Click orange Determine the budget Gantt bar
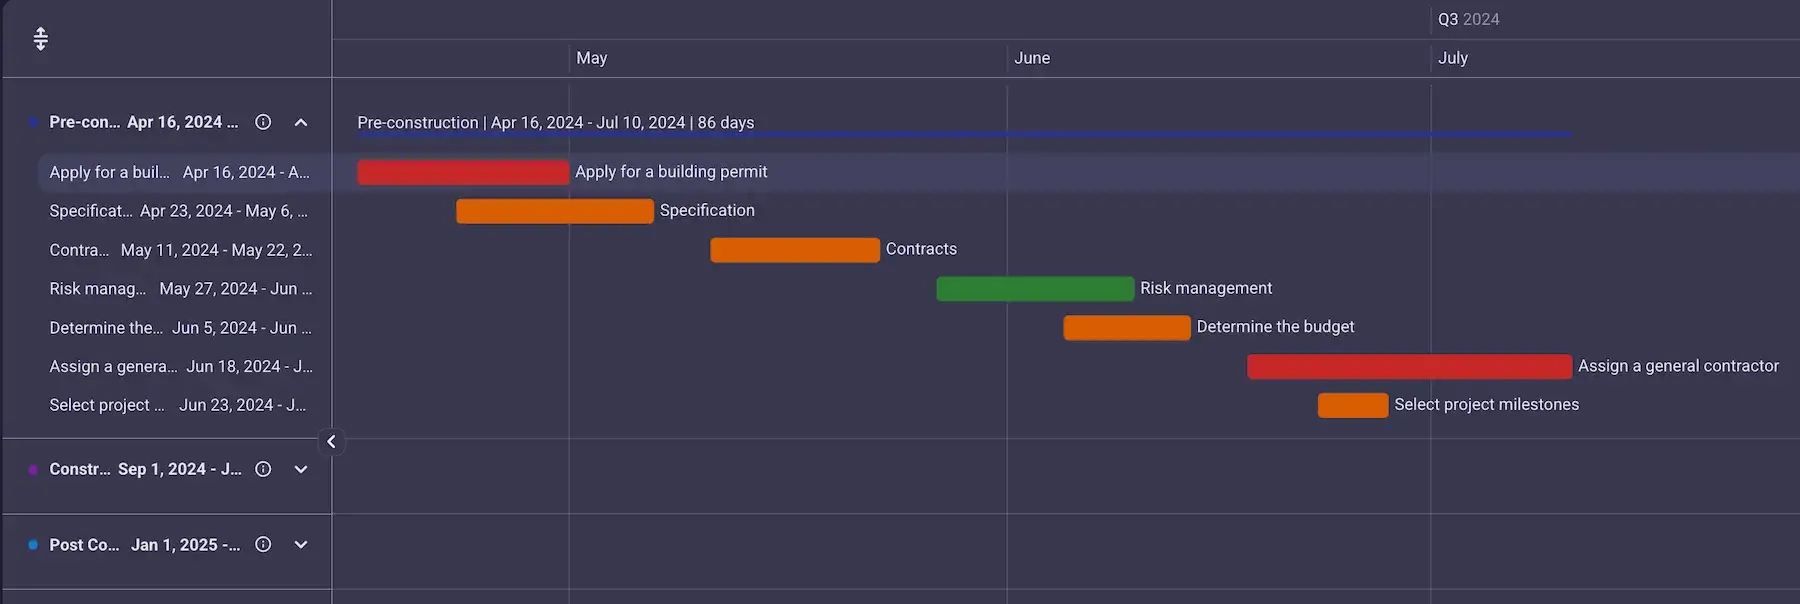 point(1127,327)
